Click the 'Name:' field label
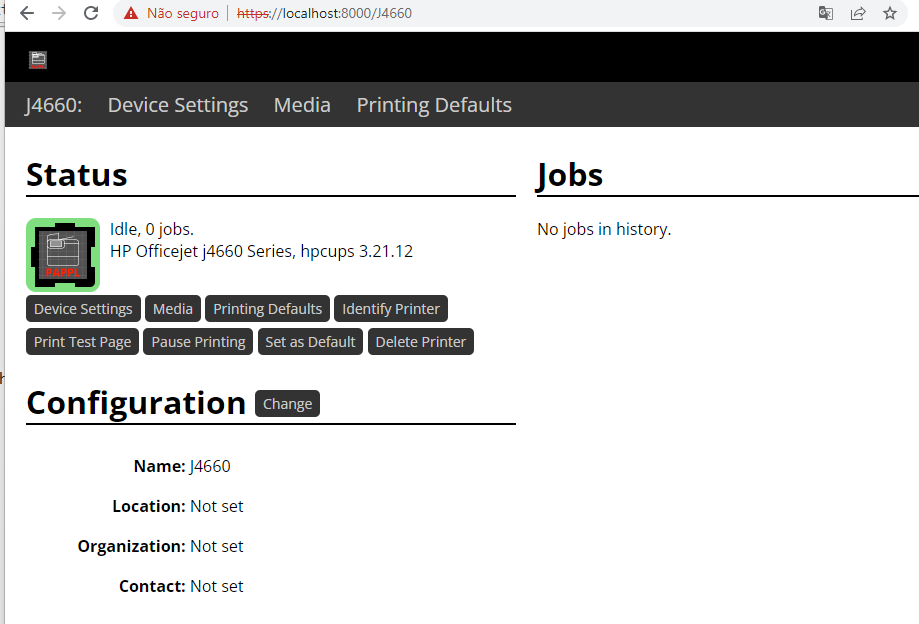This screenshot has height=624, width=919. coord(159,466)
